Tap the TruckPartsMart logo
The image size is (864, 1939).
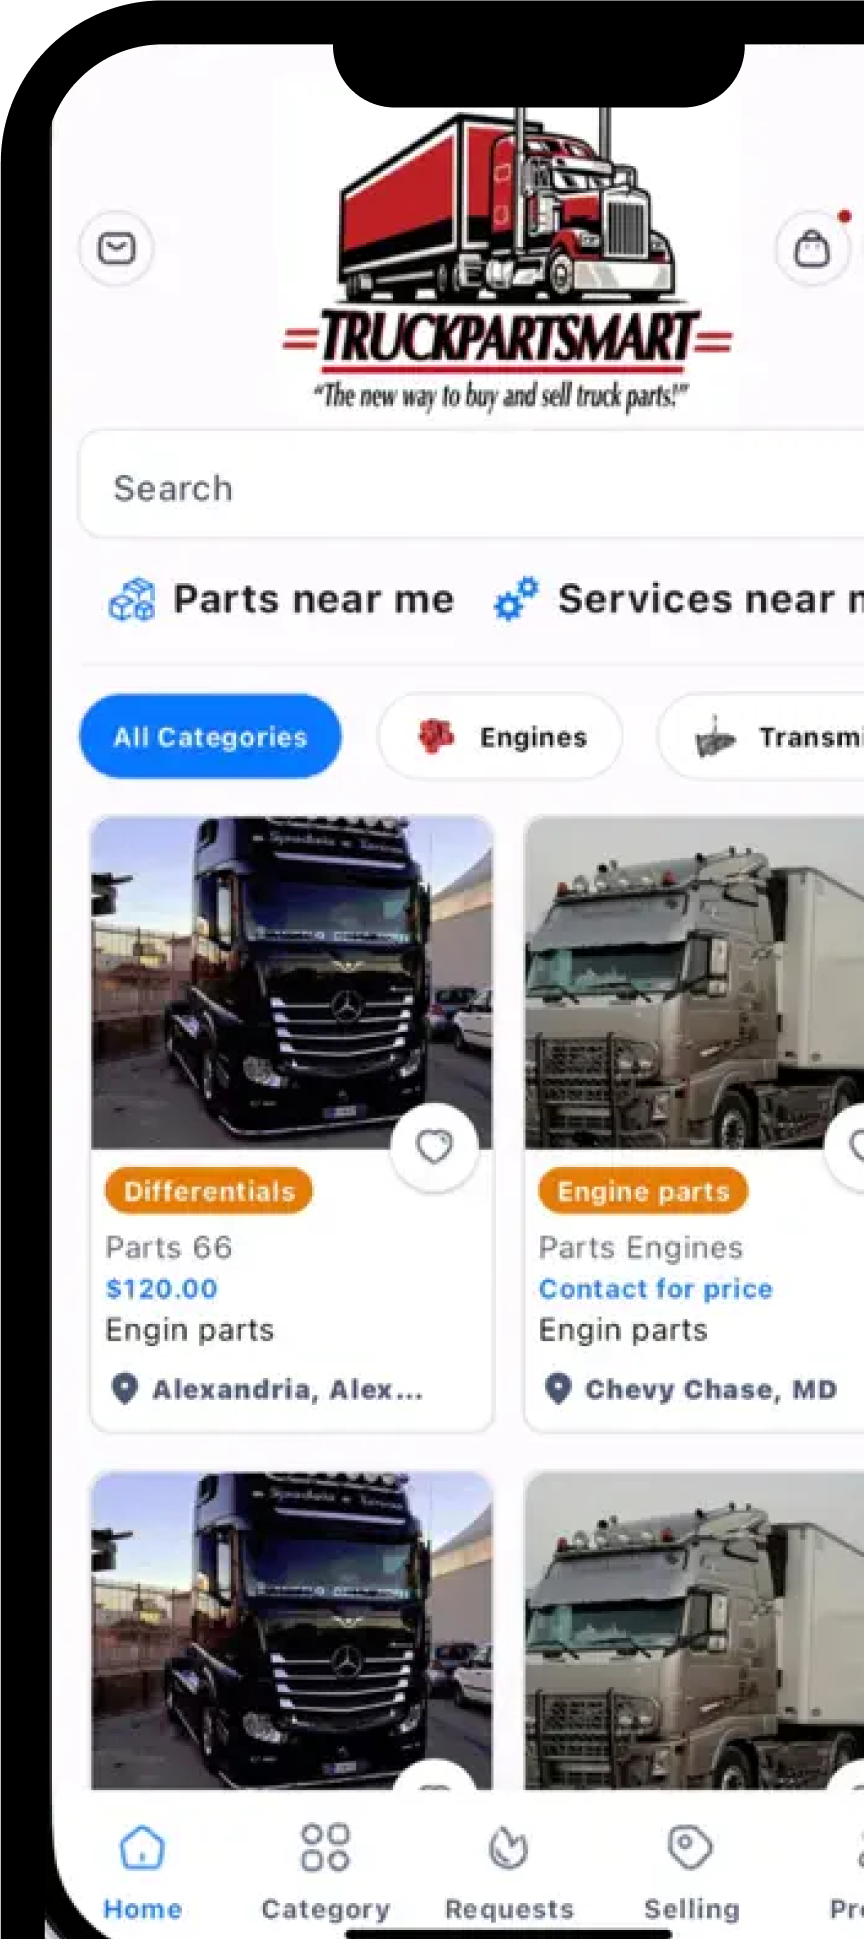click(x=507, y=261)
